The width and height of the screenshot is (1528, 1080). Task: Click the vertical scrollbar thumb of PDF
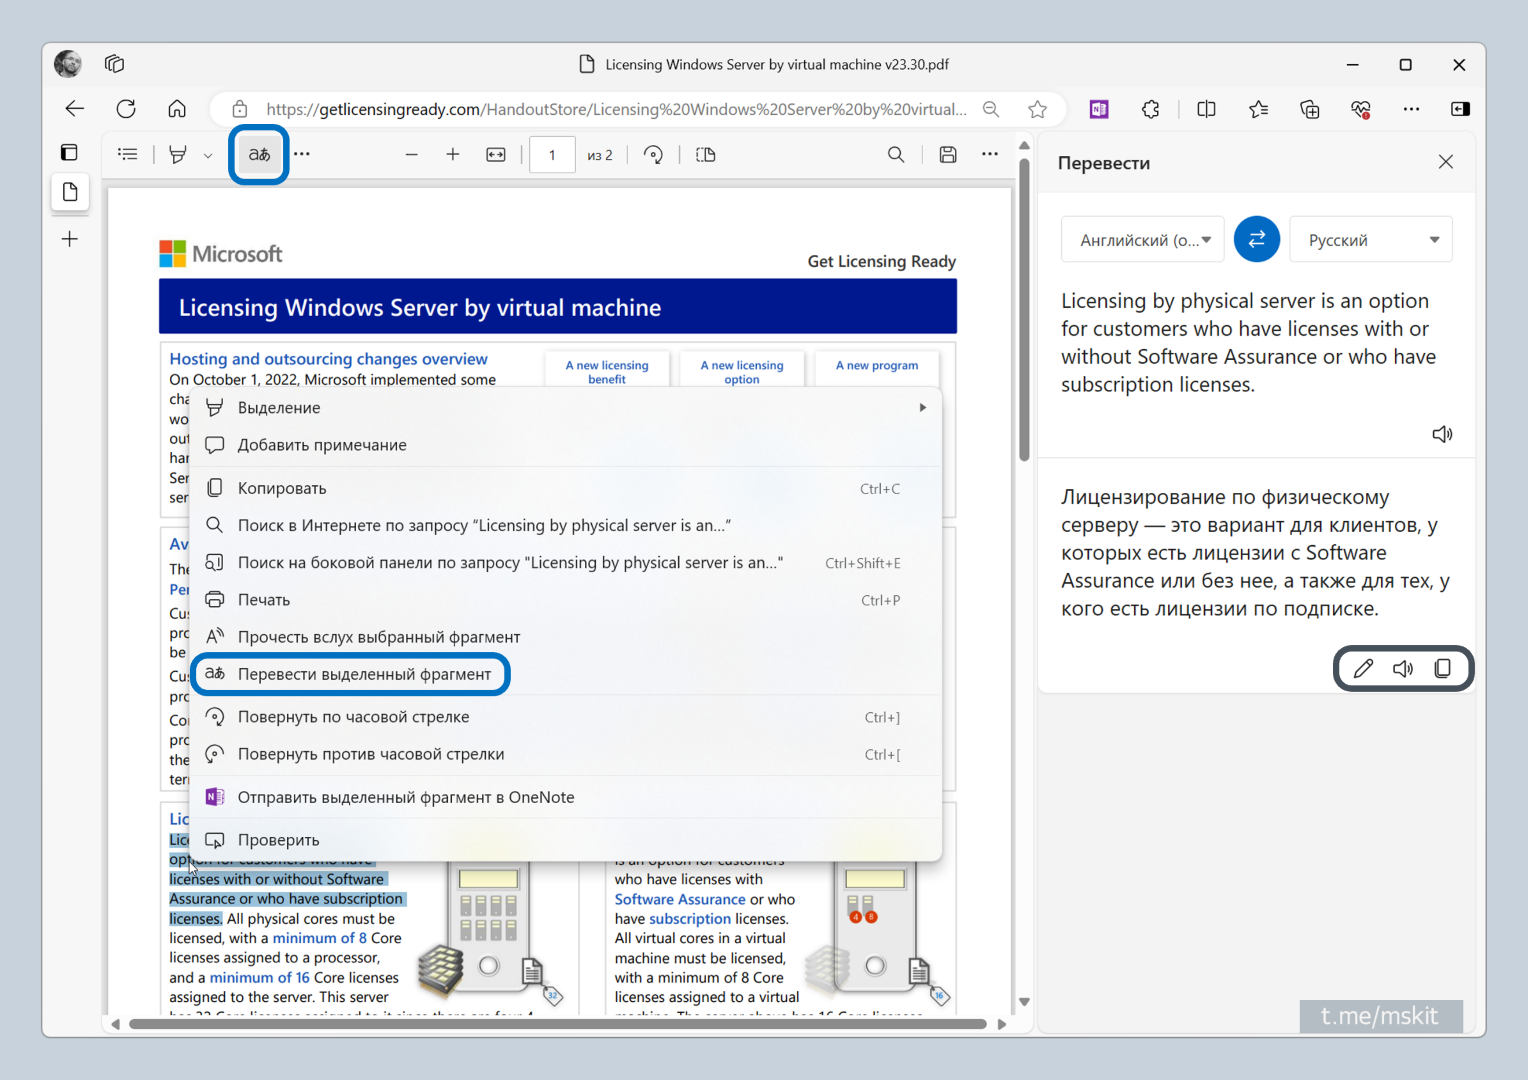tap(1024, 309)
